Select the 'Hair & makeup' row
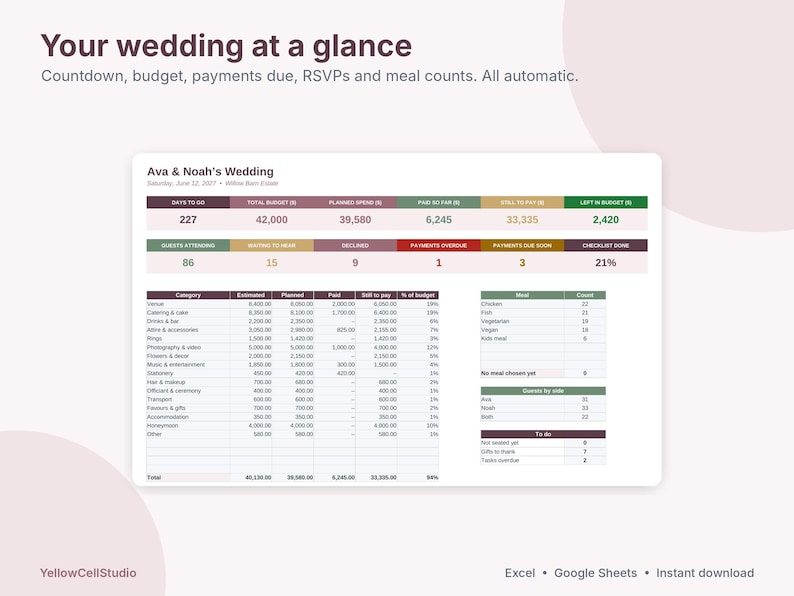This screenshot has width=794, height=596. (x=293, y=382)
